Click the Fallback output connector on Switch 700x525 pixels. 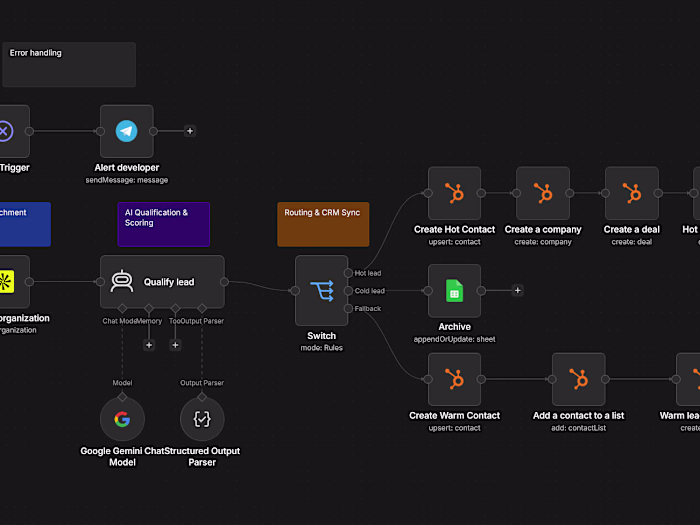pos(348,308)
